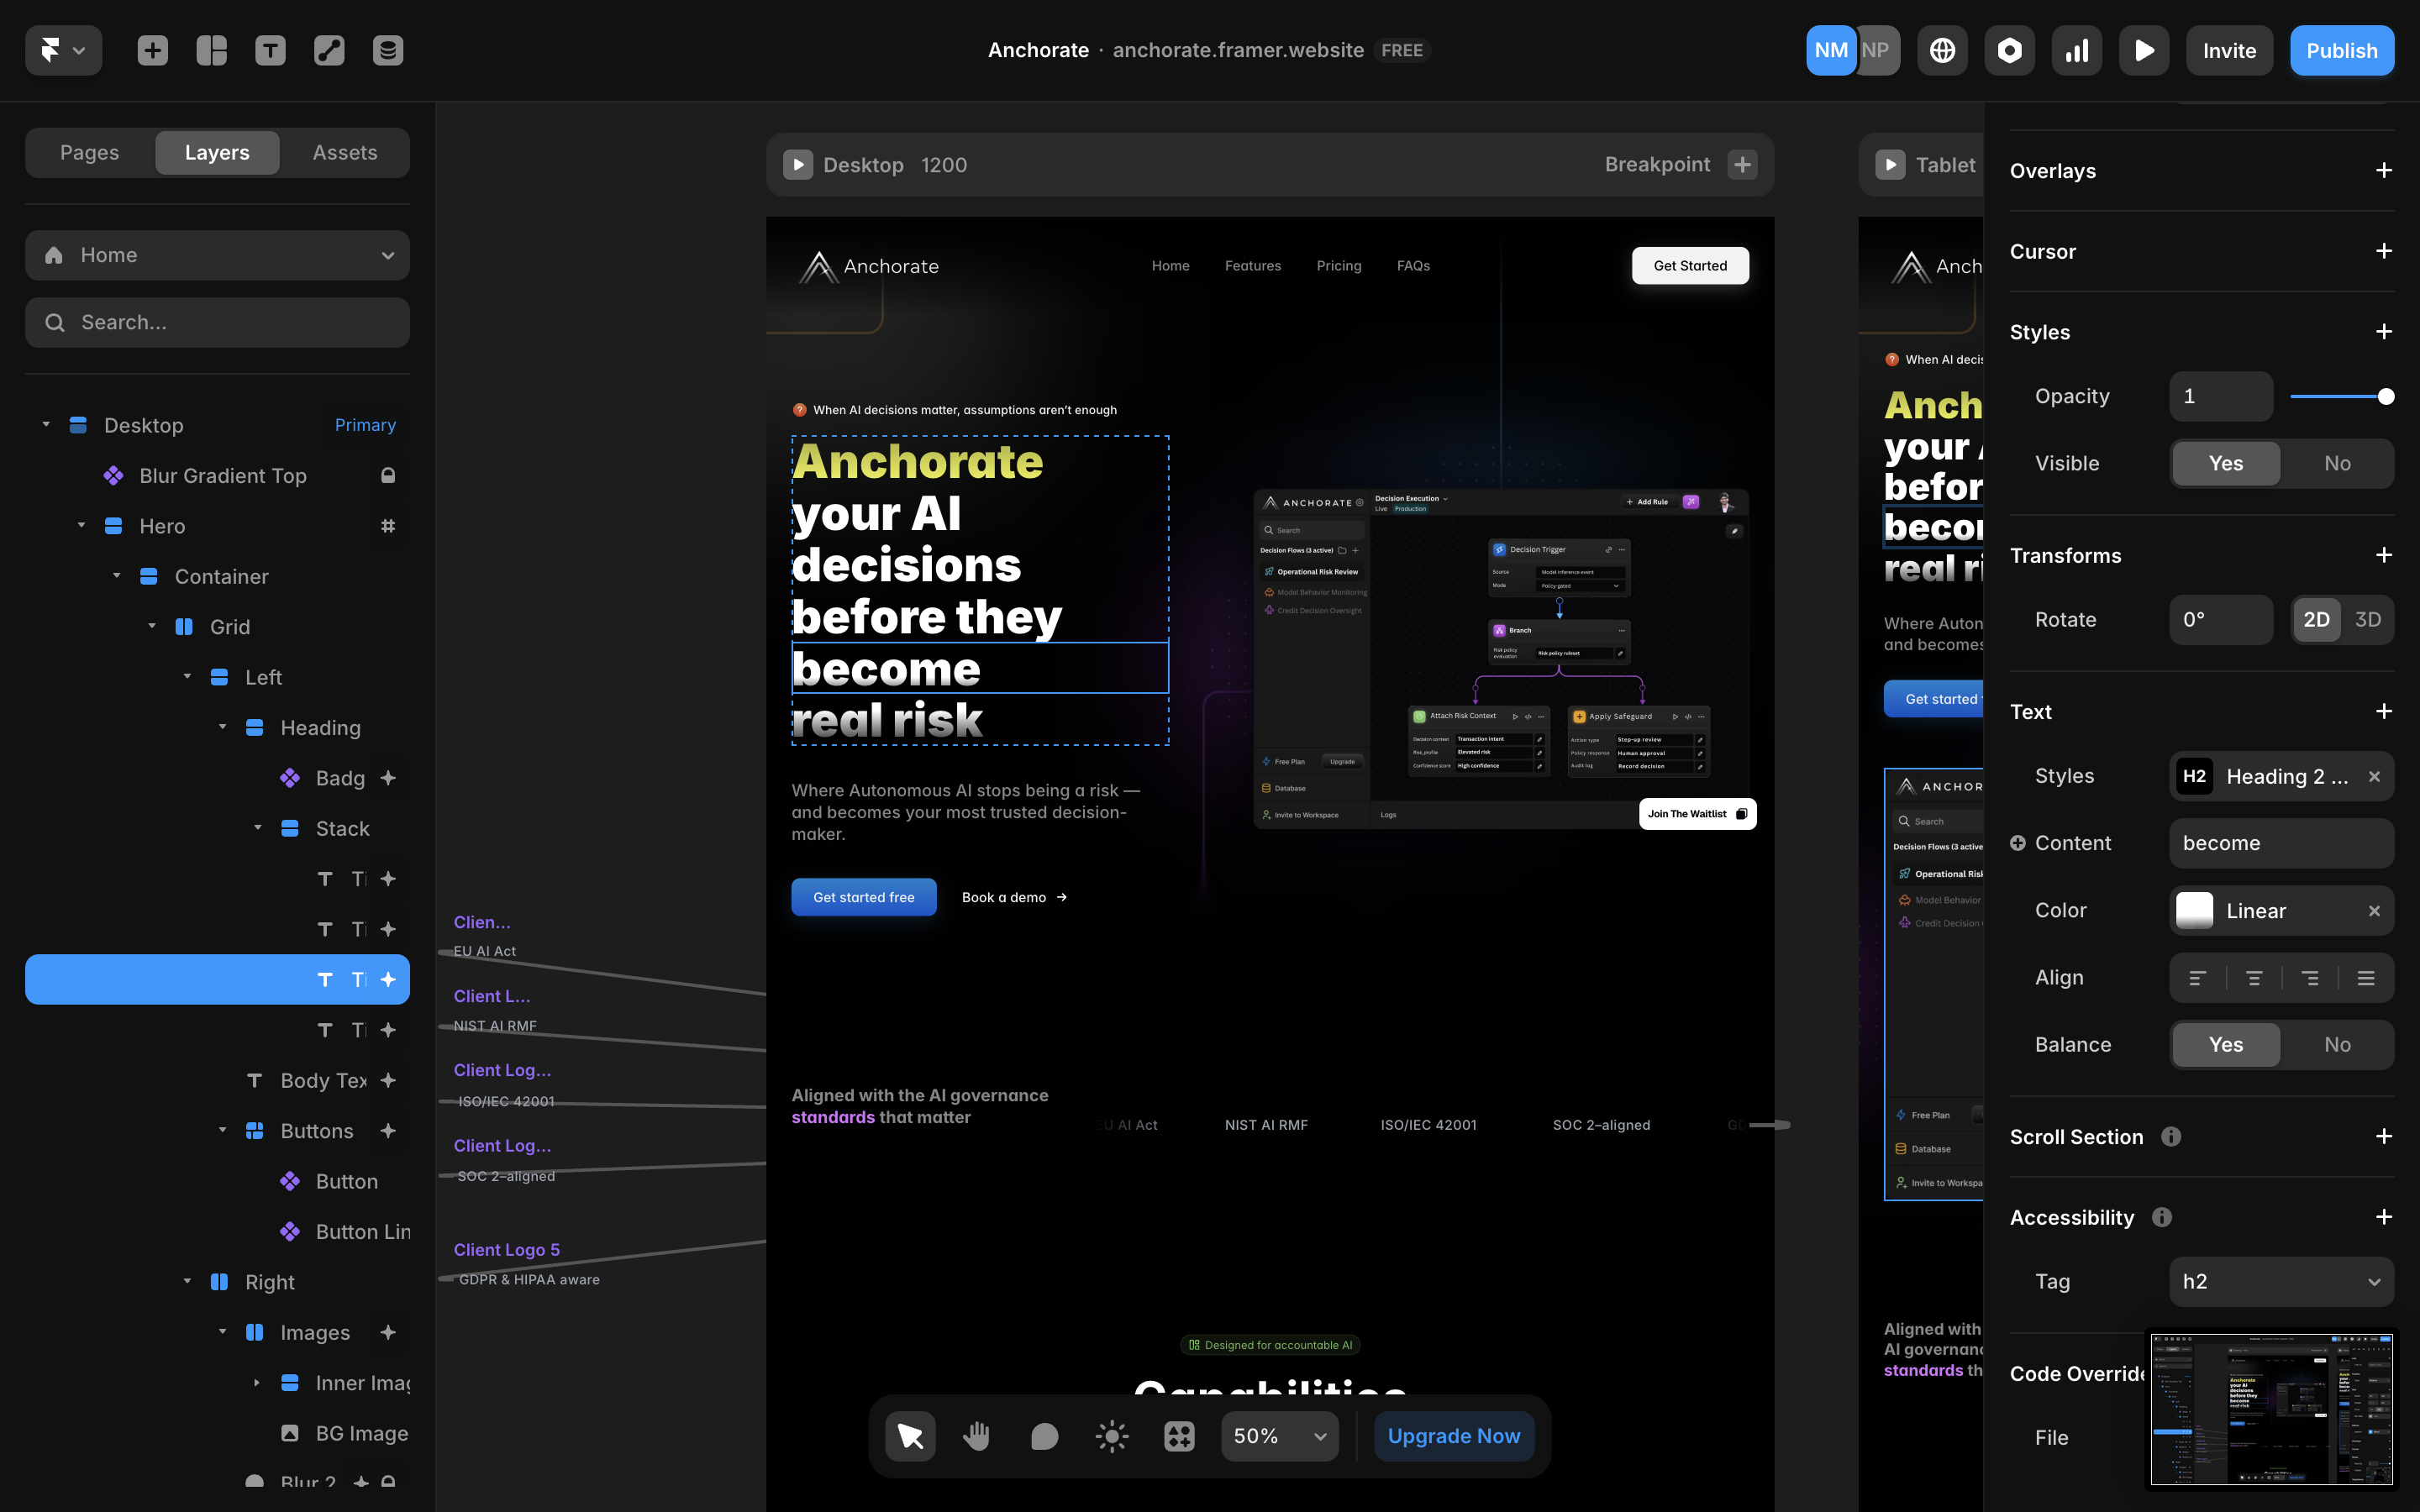Open the 50% zoom dropdown
The height and width of the screenshot is (1512, 2420).
(x=1279, y=1436)
